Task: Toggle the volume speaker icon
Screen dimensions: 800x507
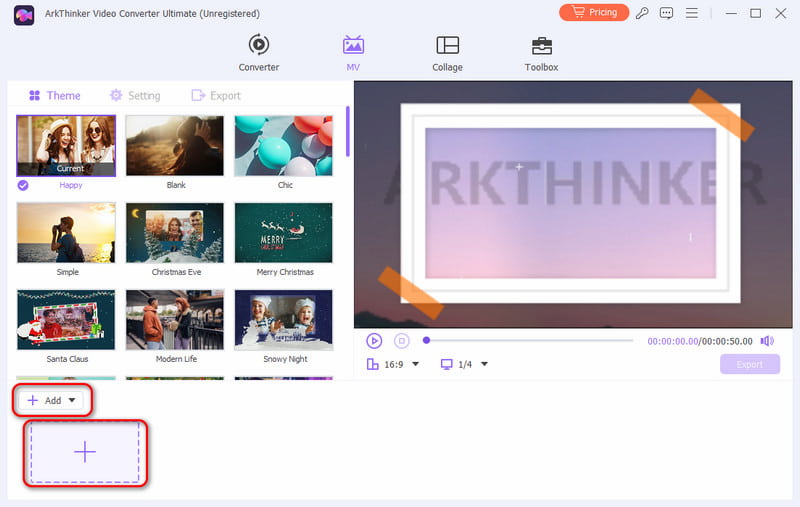Action: 767,341
